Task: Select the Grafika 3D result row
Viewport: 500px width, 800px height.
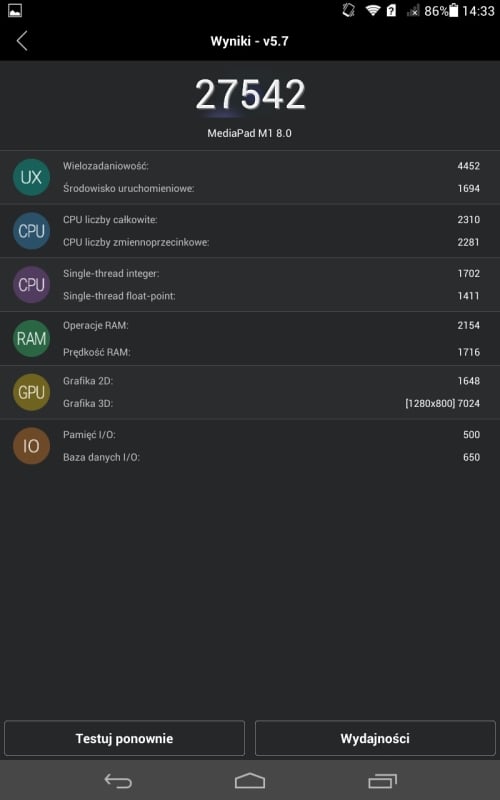Action: 271,404
